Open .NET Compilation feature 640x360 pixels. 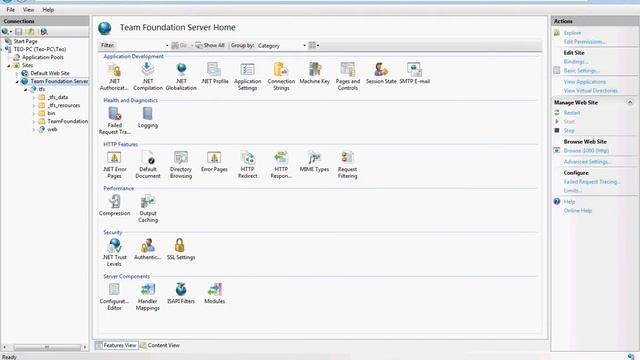148,76
